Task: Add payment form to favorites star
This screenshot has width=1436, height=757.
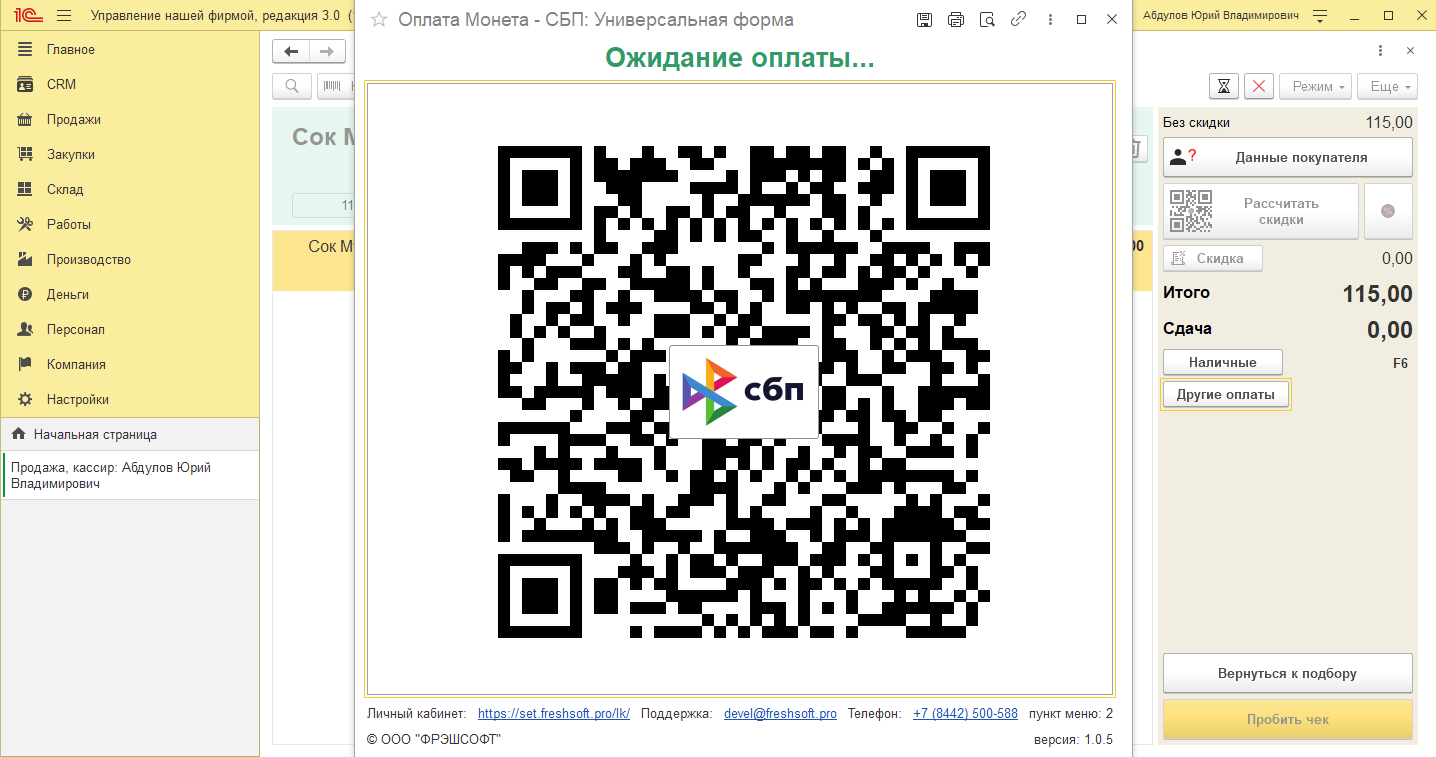Action: click(x=378, y=19)
